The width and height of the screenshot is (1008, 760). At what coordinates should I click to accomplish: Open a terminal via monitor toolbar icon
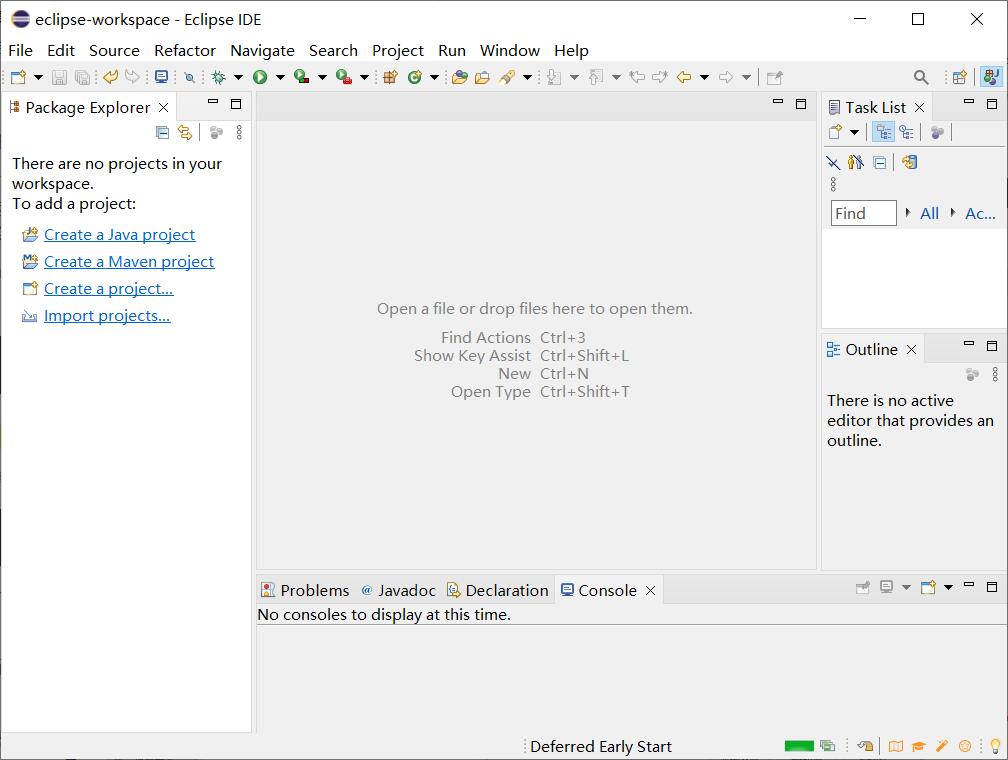point(161,77)
